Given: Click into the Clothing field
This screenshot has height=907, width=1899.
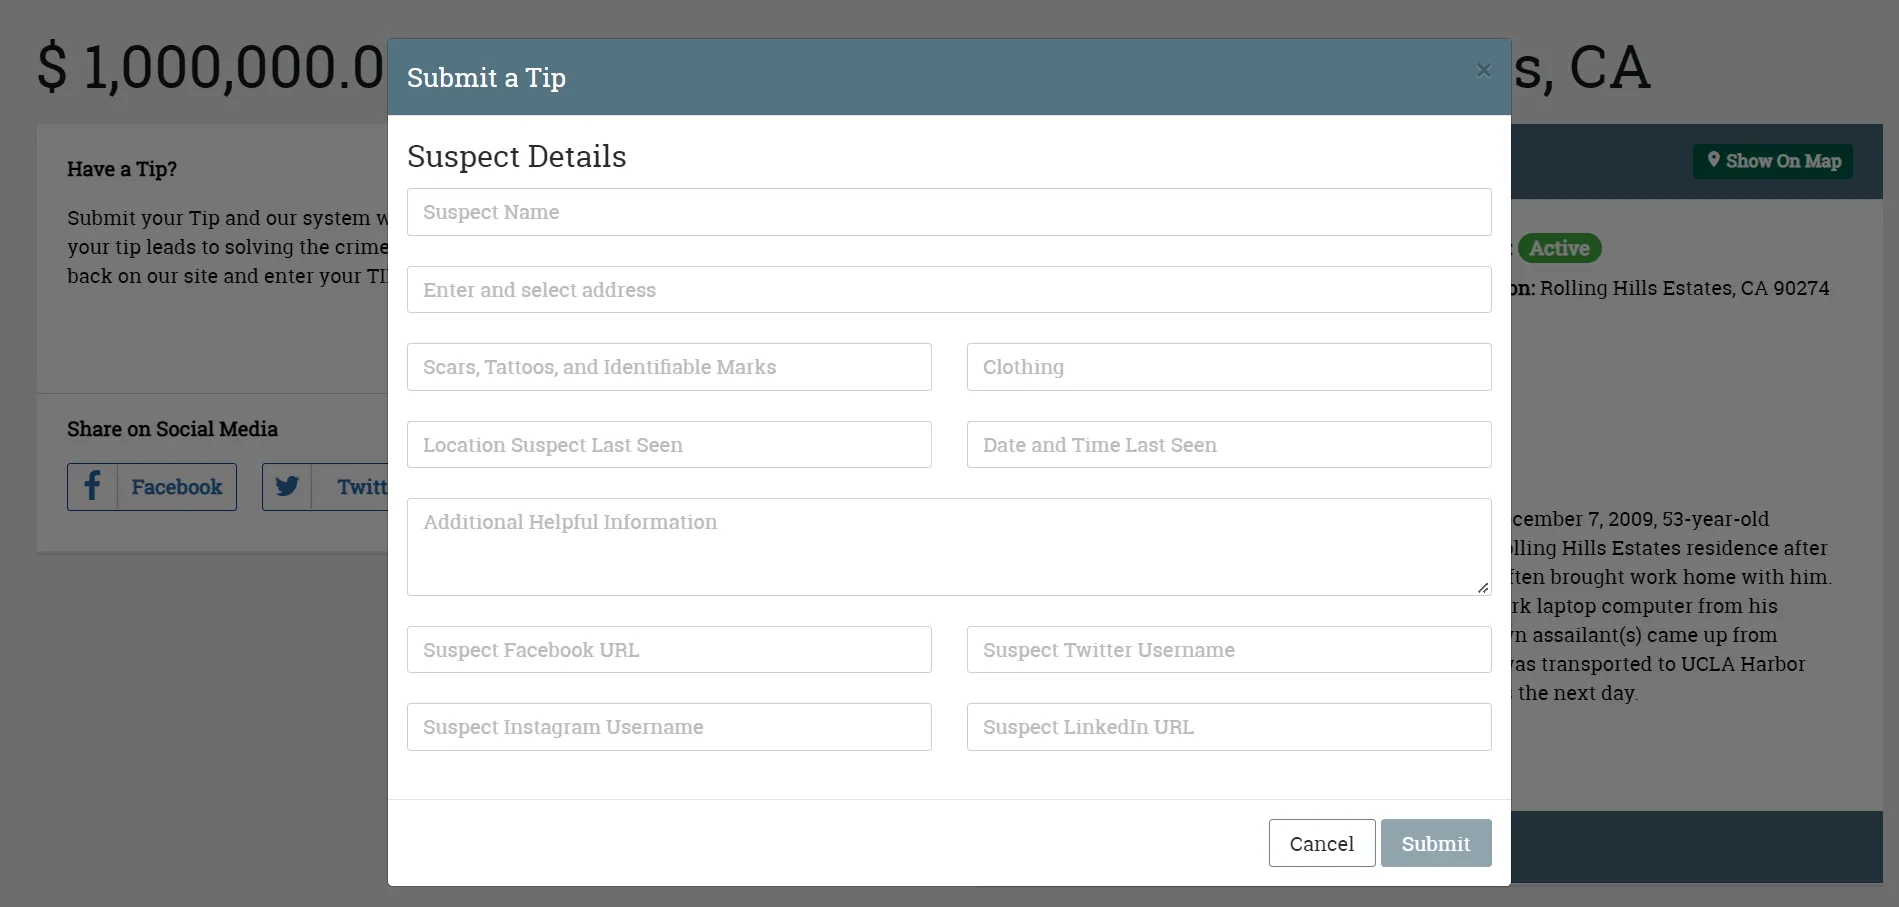Looking at the screenshot, I should tap(1228, 367).
